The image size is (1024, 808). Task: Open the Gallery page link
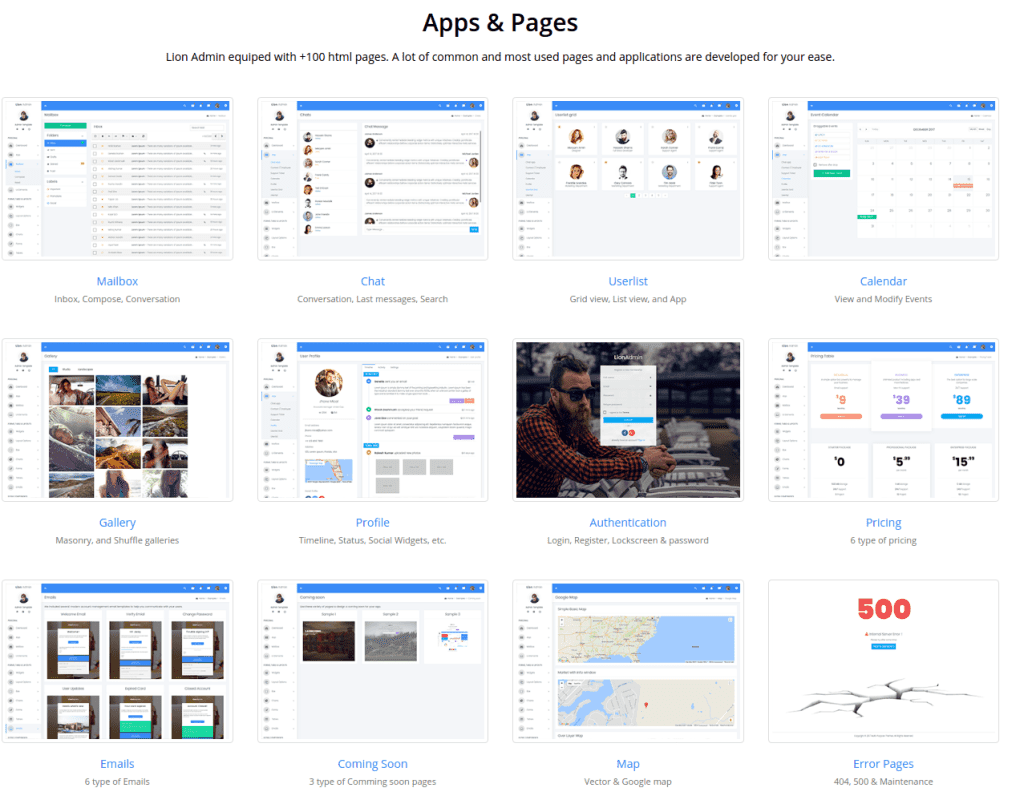pyautogui.click(x=117, y=522)
